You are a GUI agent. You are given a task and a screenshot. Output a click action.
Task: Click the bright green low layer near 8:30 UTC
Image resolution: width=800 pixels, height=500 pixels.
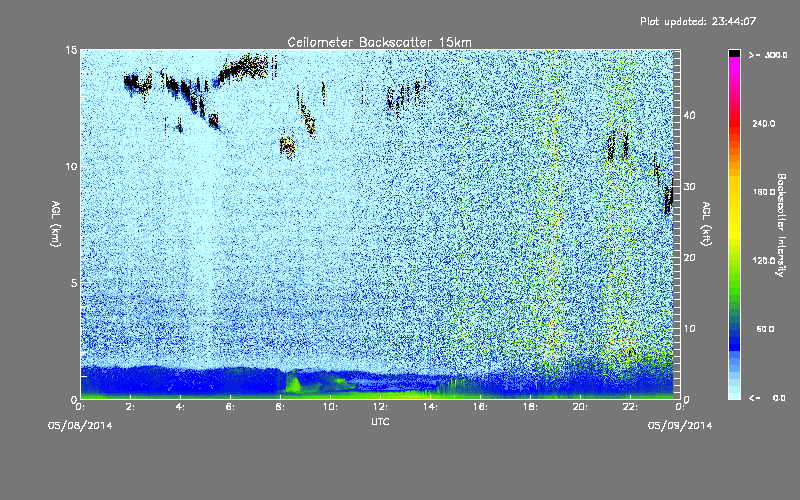(293, 383)
